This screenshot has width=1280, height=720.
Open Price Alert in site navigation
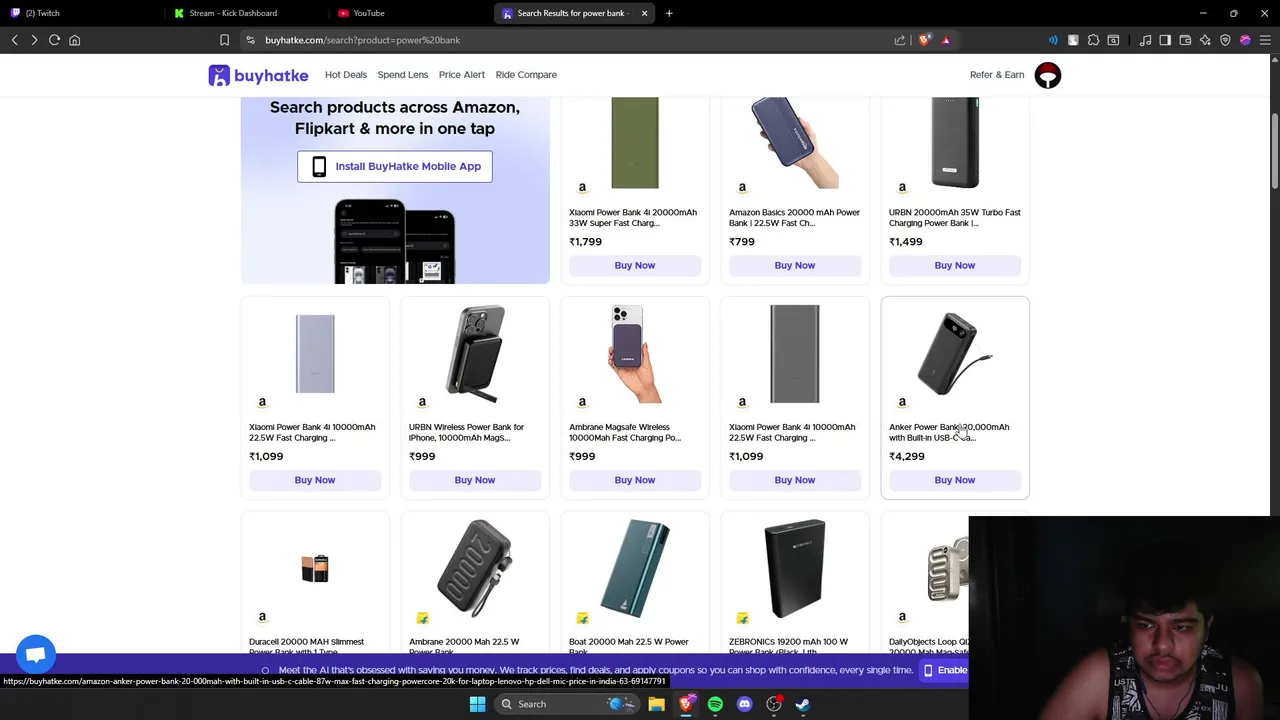point(462,75)
